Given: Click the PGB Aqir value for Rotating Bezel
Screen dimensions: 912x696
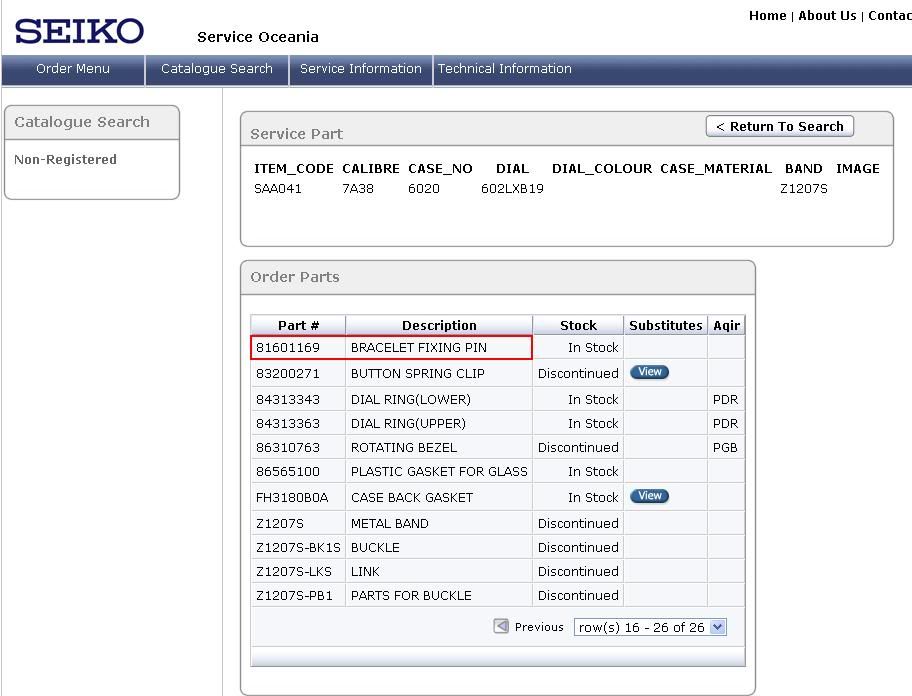Looking at the screenshot, I should [x=725, y=447].
